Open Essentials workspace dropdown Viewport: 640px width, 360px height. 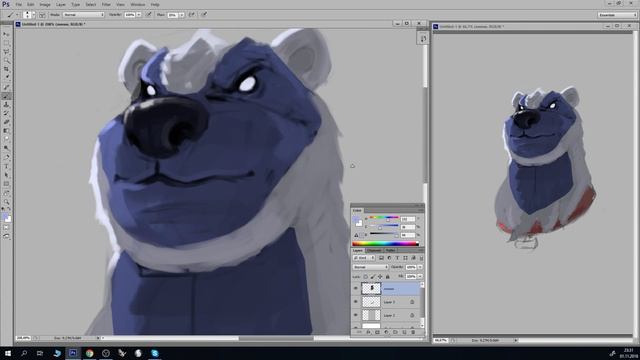coord(617,15)
